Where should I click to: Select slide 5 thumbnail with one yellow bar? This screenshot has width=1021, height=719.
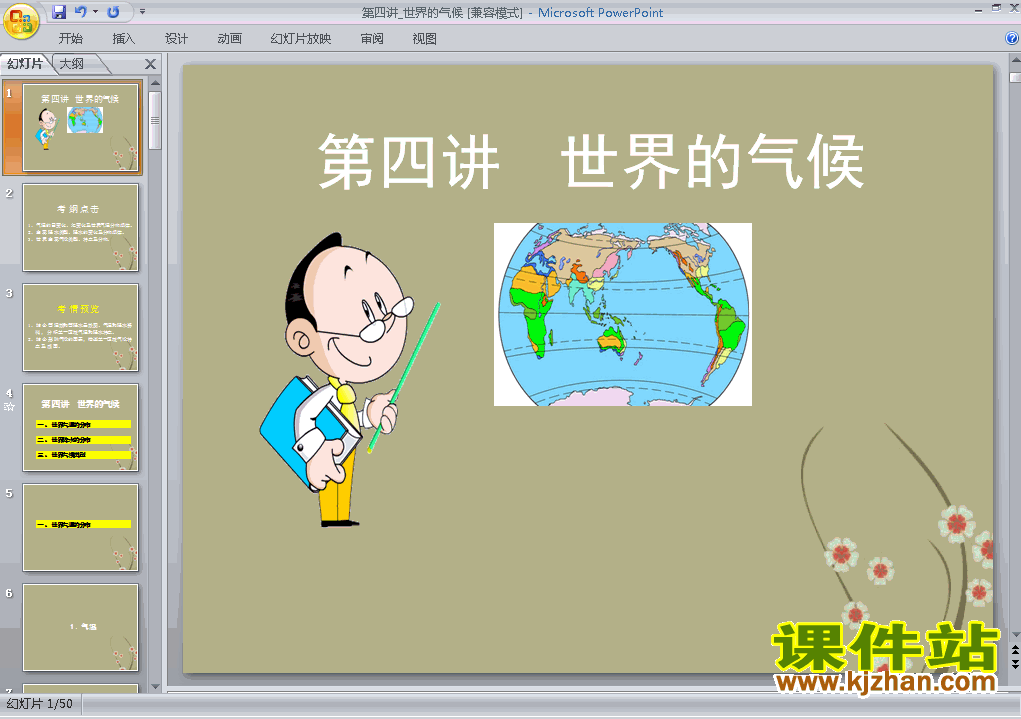[x=81, y=528]
